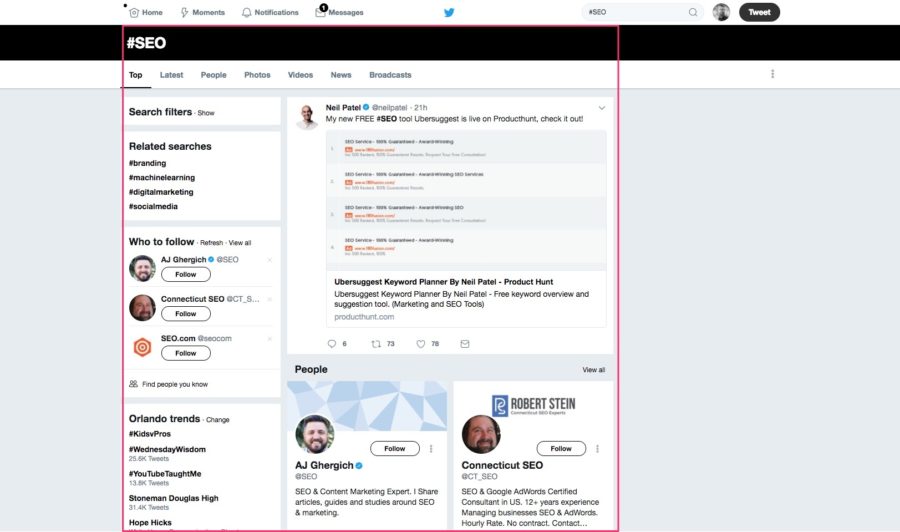Dismiss AJ Ghergich suggestion
Image resolution: width=900 pixels, height=532 pixels.
(270, 260)
